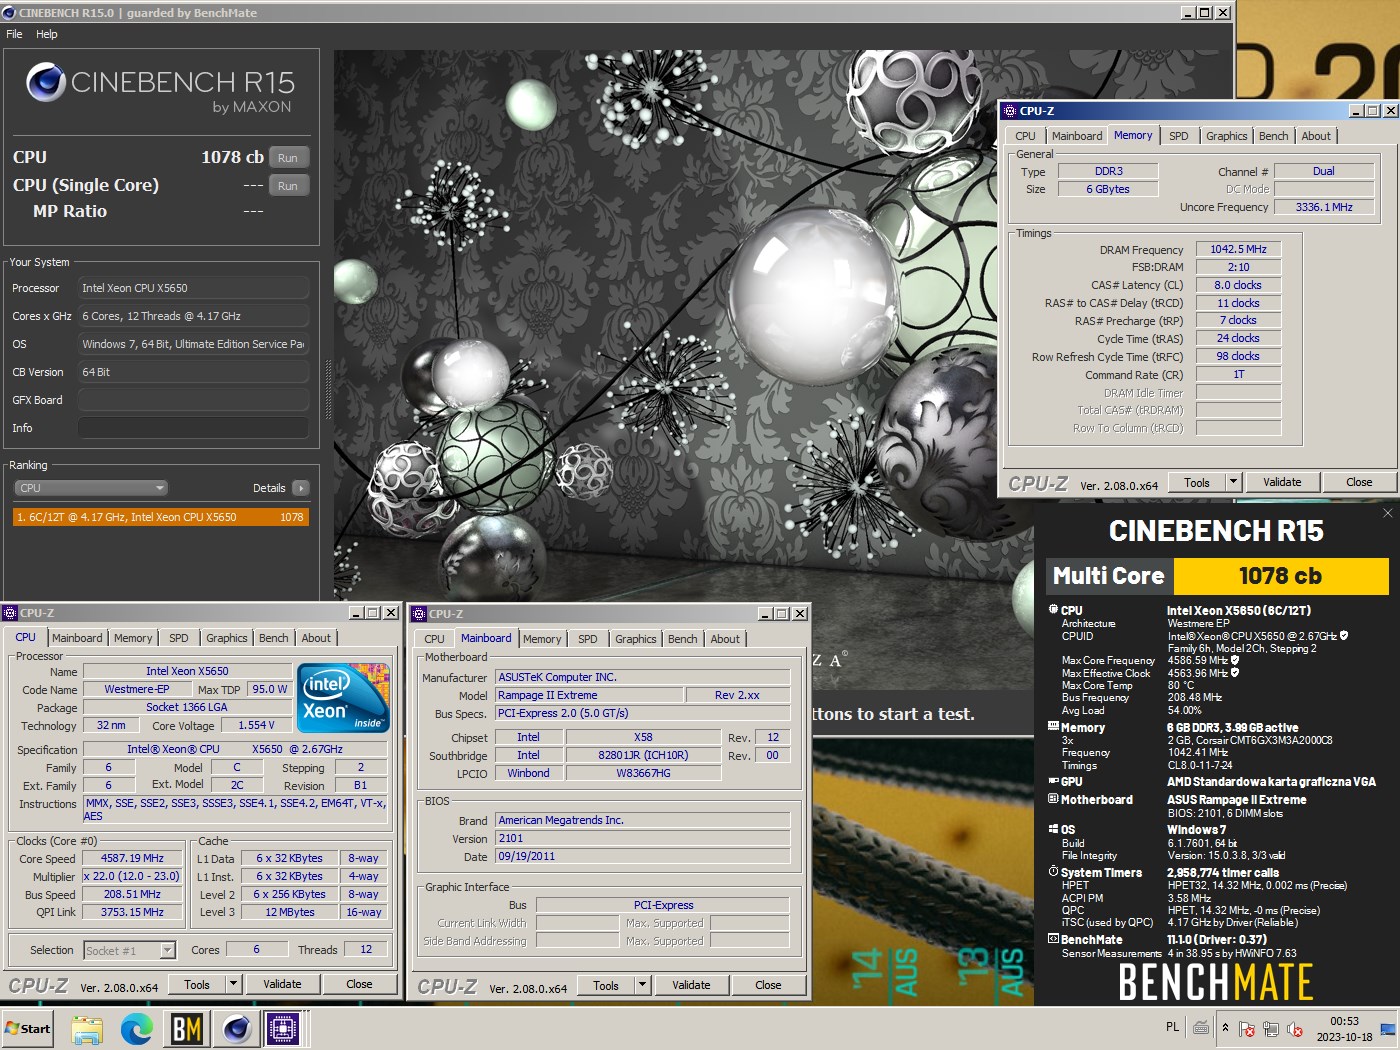This screenshot has width=1400, height=1050.
Task: Switch to SPD tab in CPU-Z Memory window
Action: tap(1179, 136)
